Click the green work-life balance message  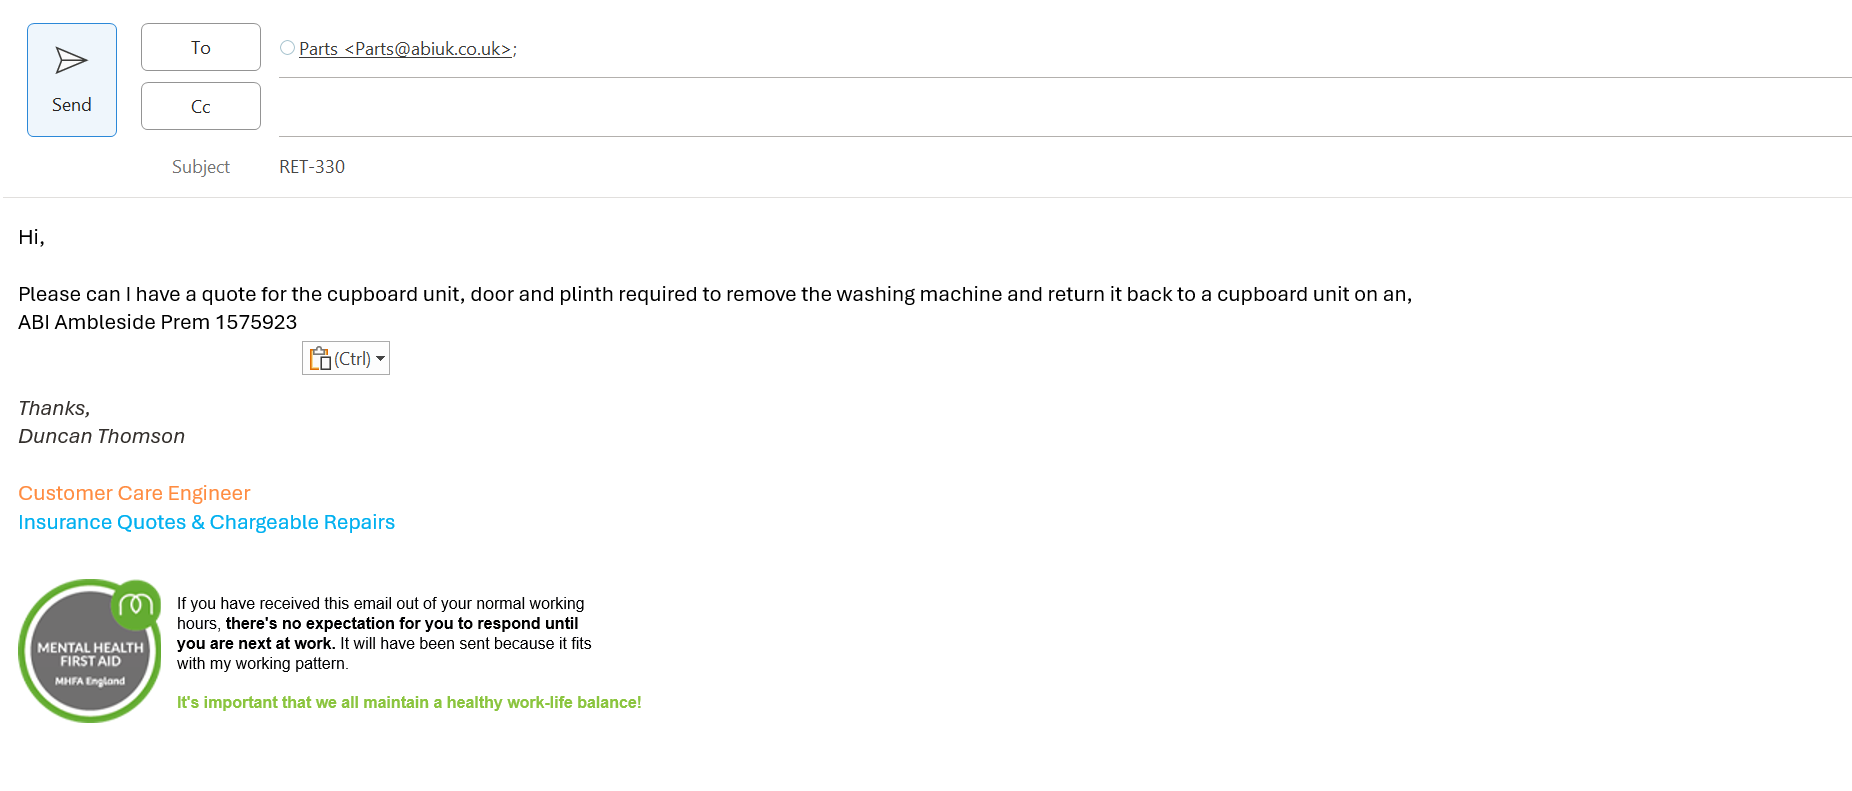[x=408, y=702]
